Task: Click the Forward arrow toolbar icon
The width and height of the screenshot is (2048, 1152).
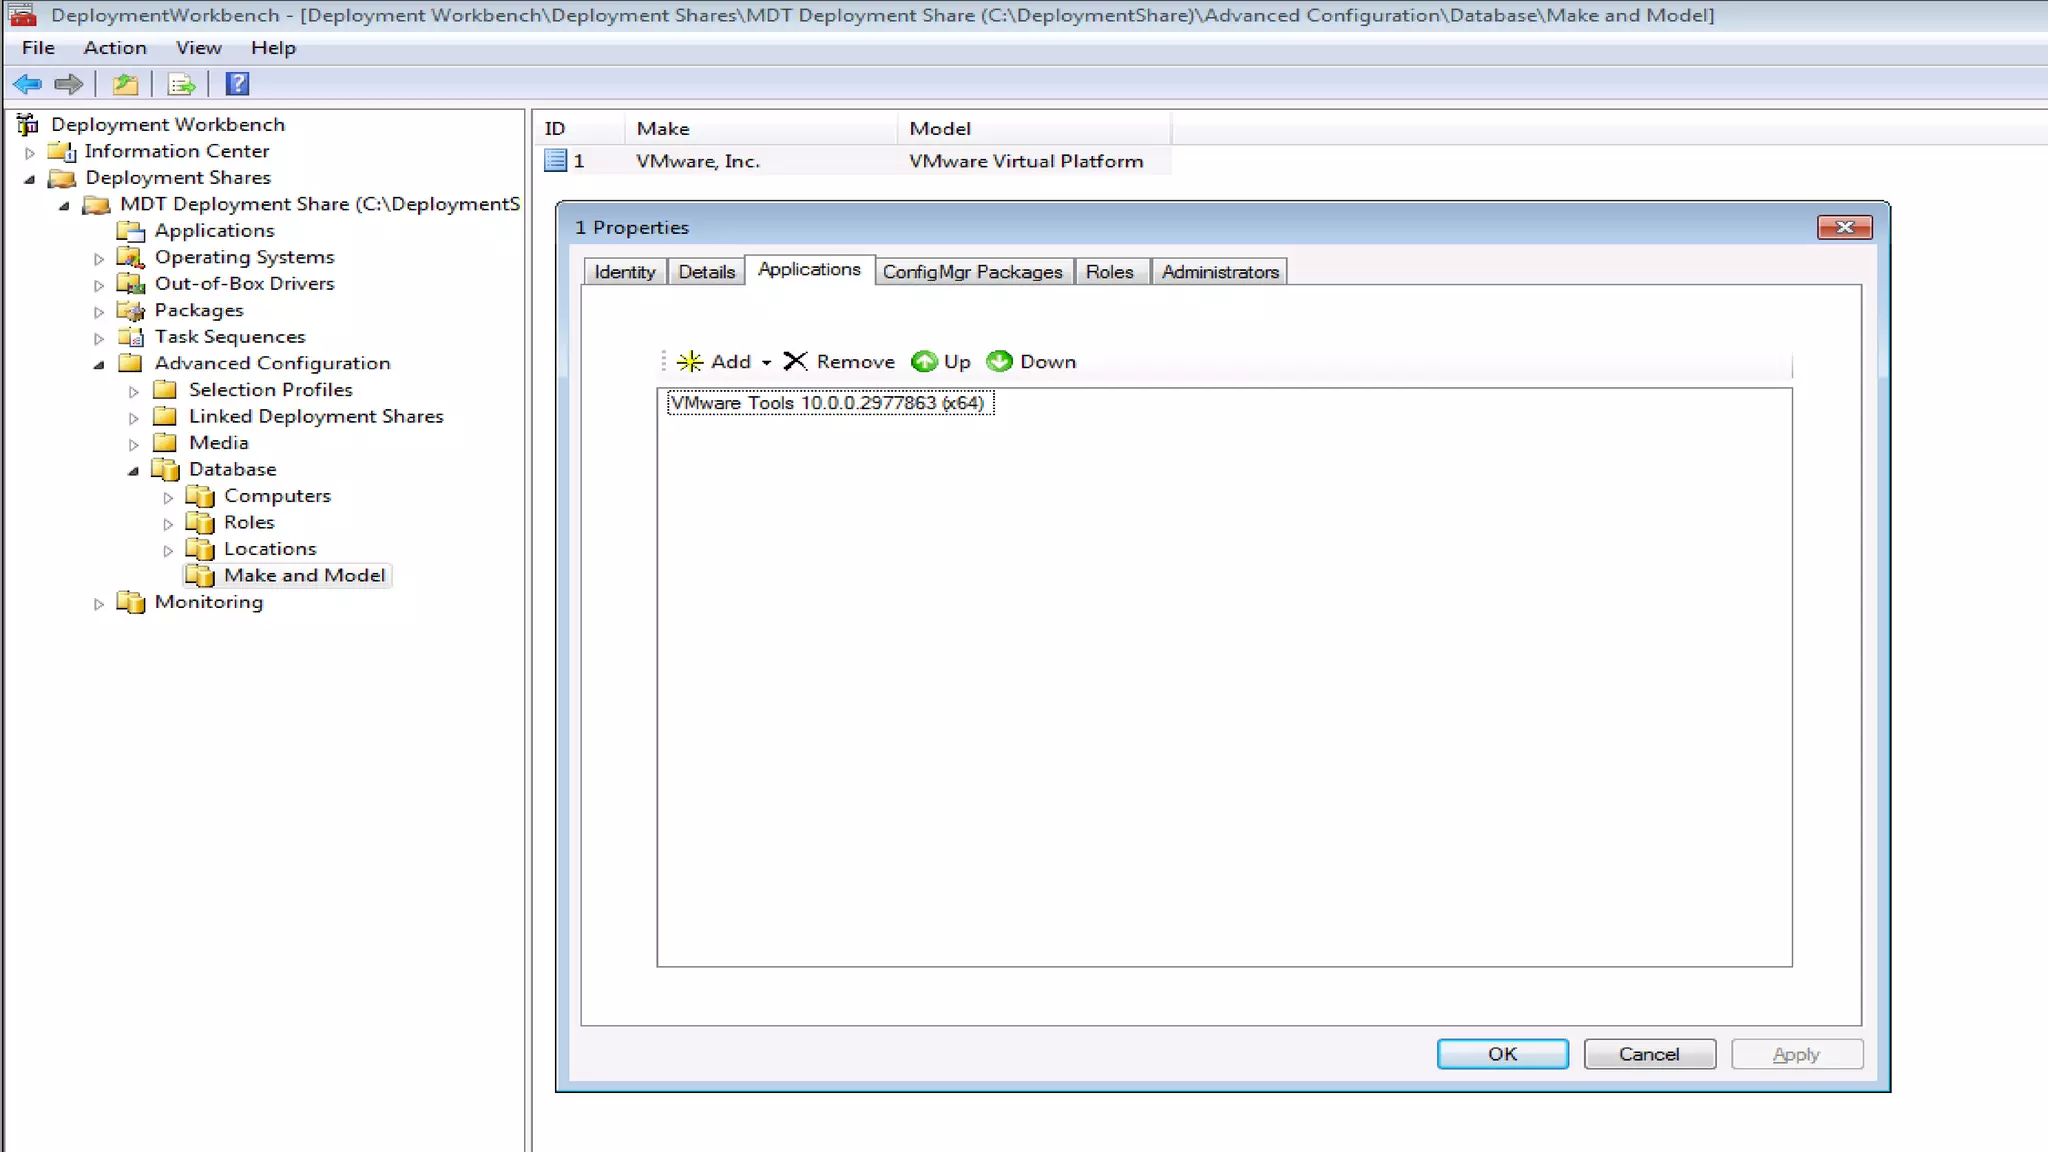Action: point(69,84)
